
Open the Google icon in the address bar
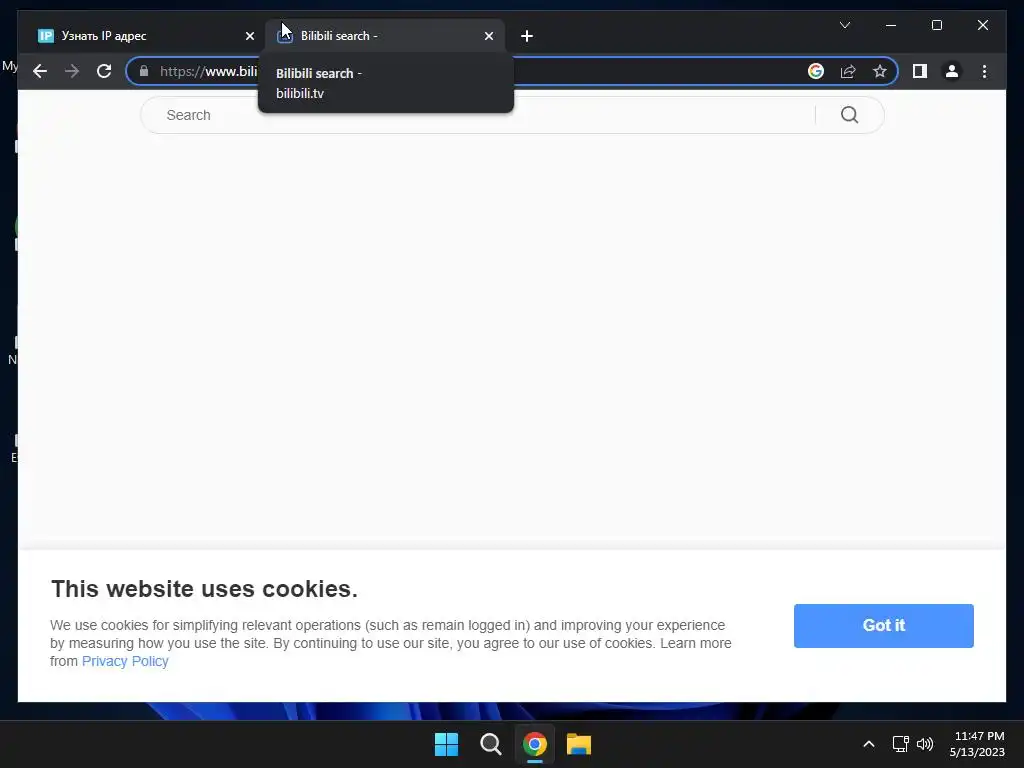click(816, 71)
